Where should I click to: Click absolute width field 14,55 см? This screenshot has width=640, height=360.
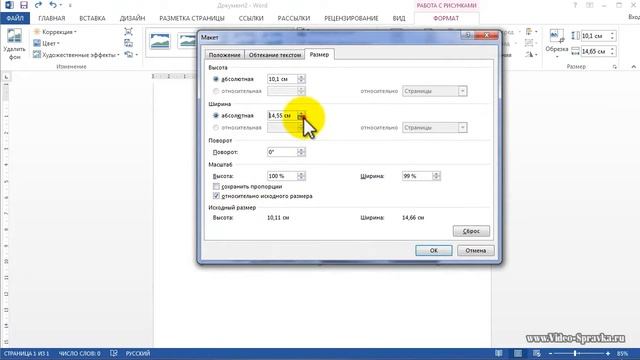pyautogui.click(x=282, y=116)
